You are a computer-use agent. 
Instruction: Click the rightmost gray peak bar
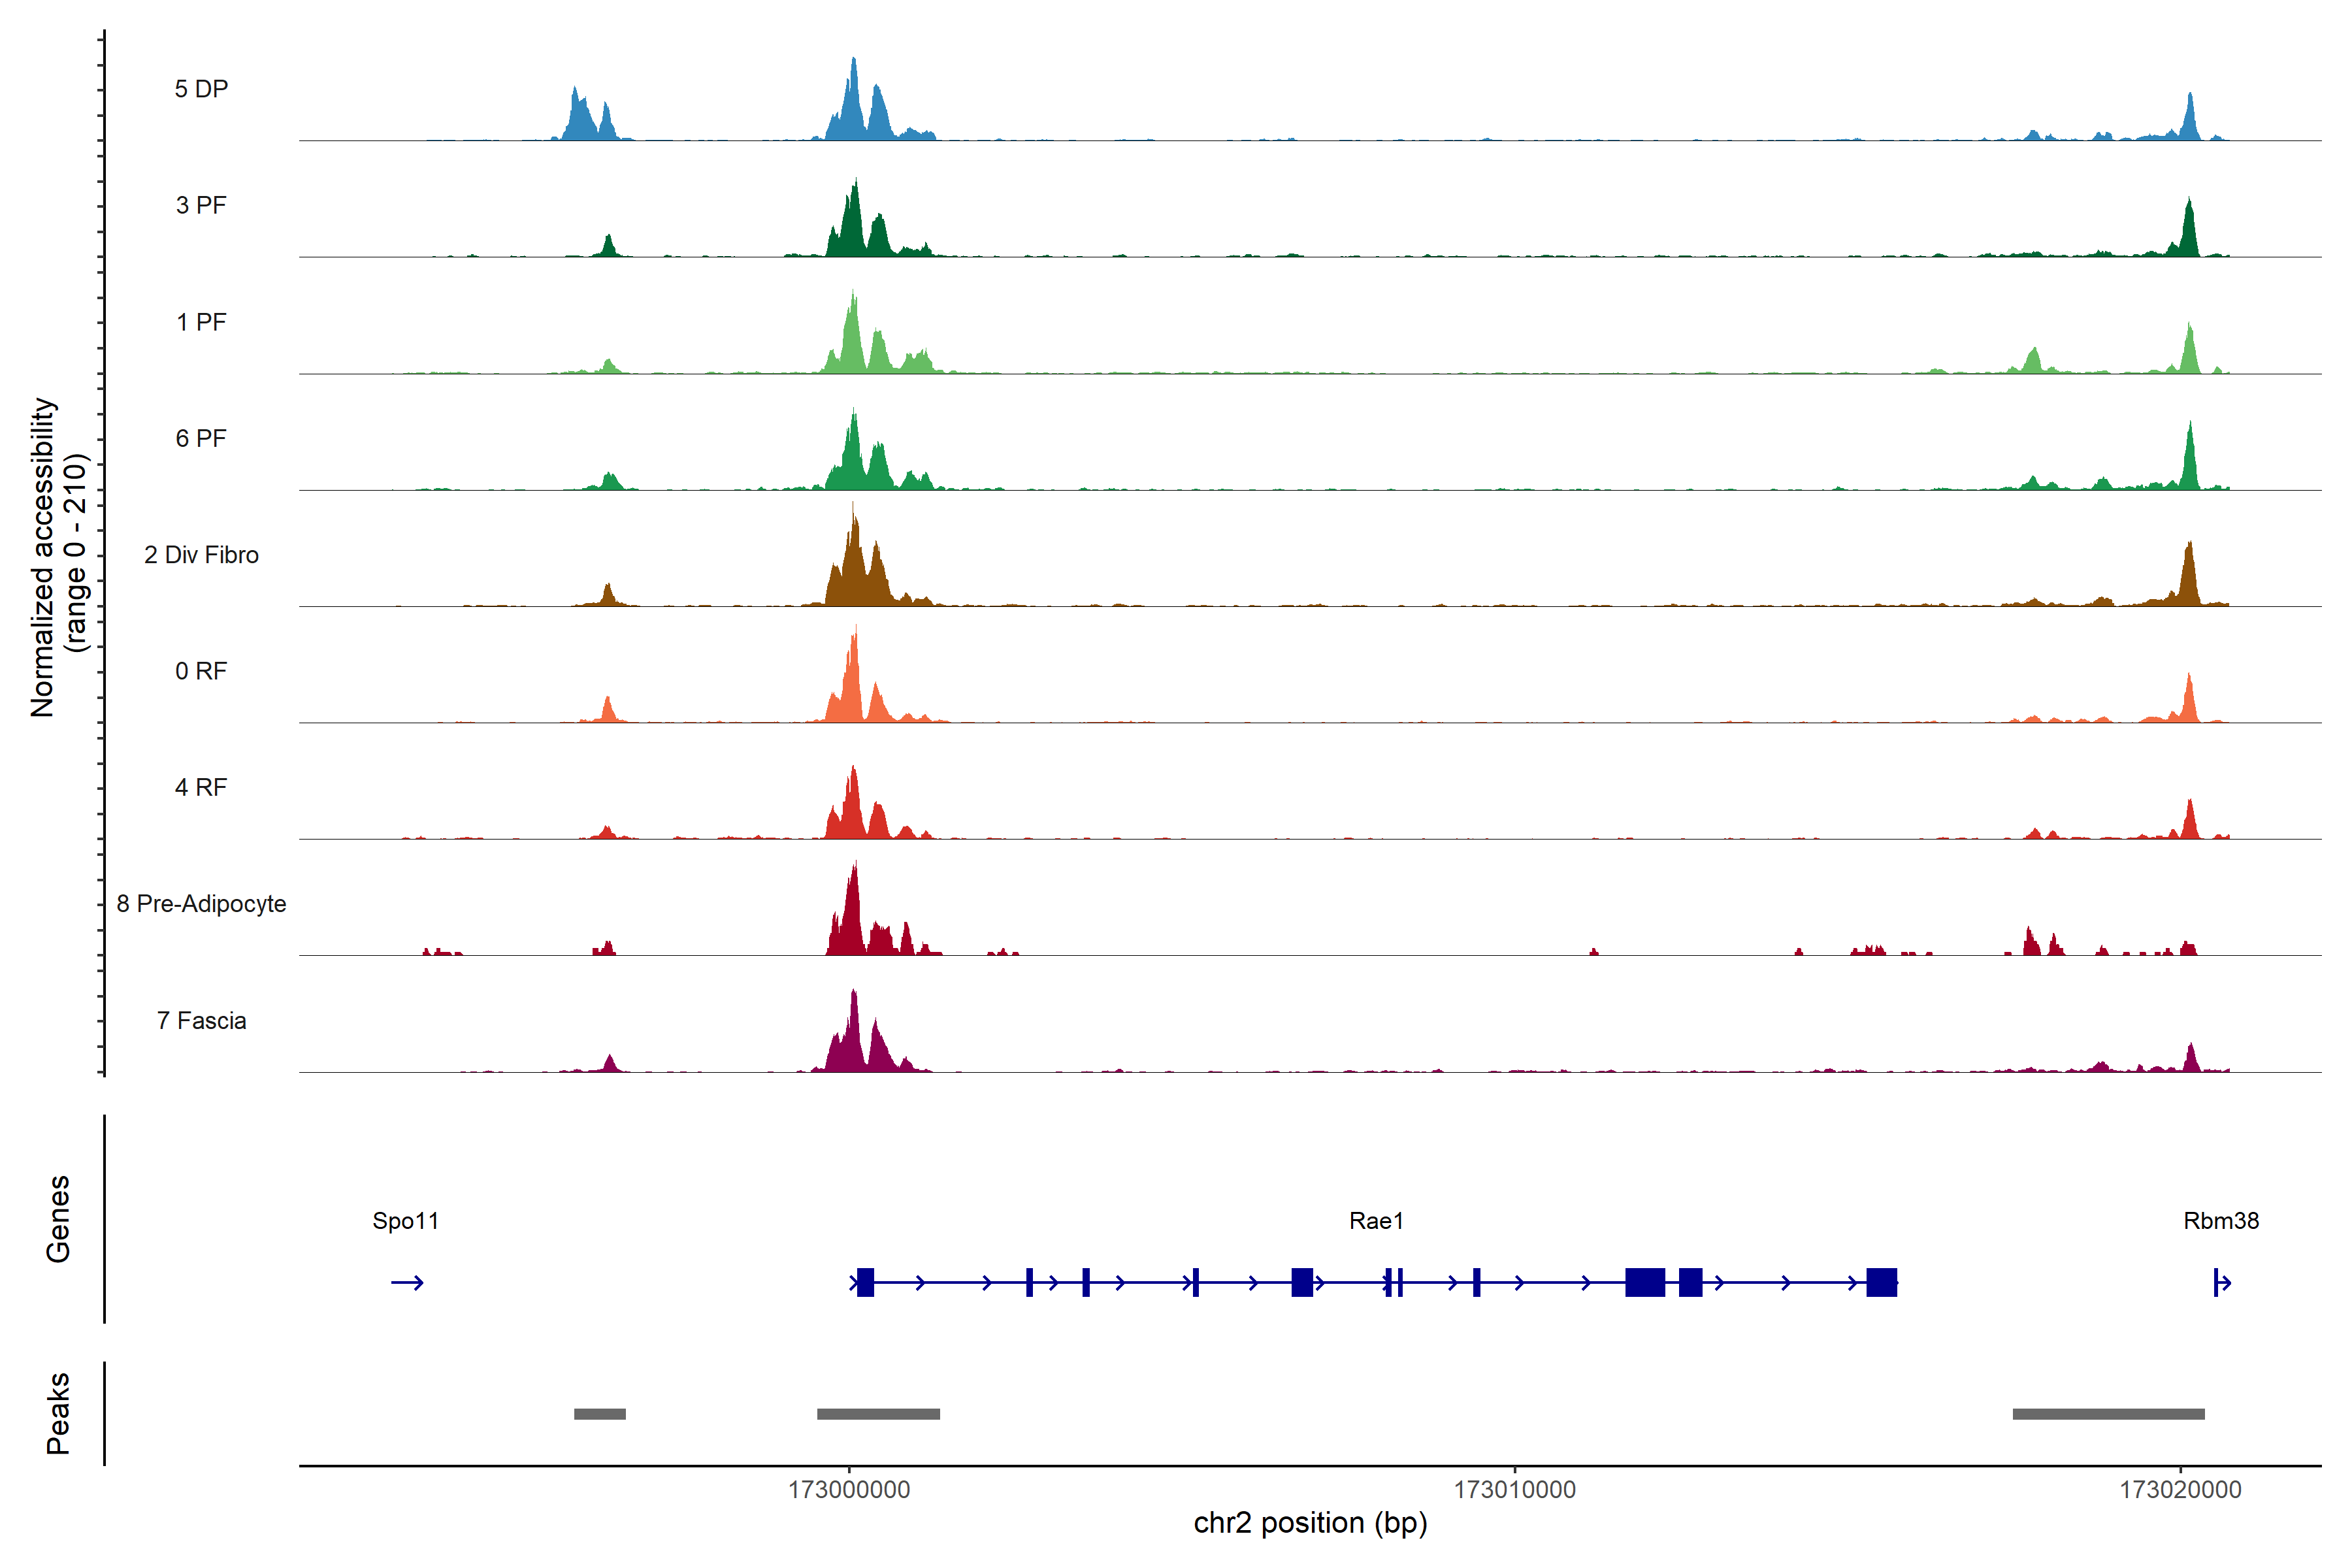click(2108, 1414)
